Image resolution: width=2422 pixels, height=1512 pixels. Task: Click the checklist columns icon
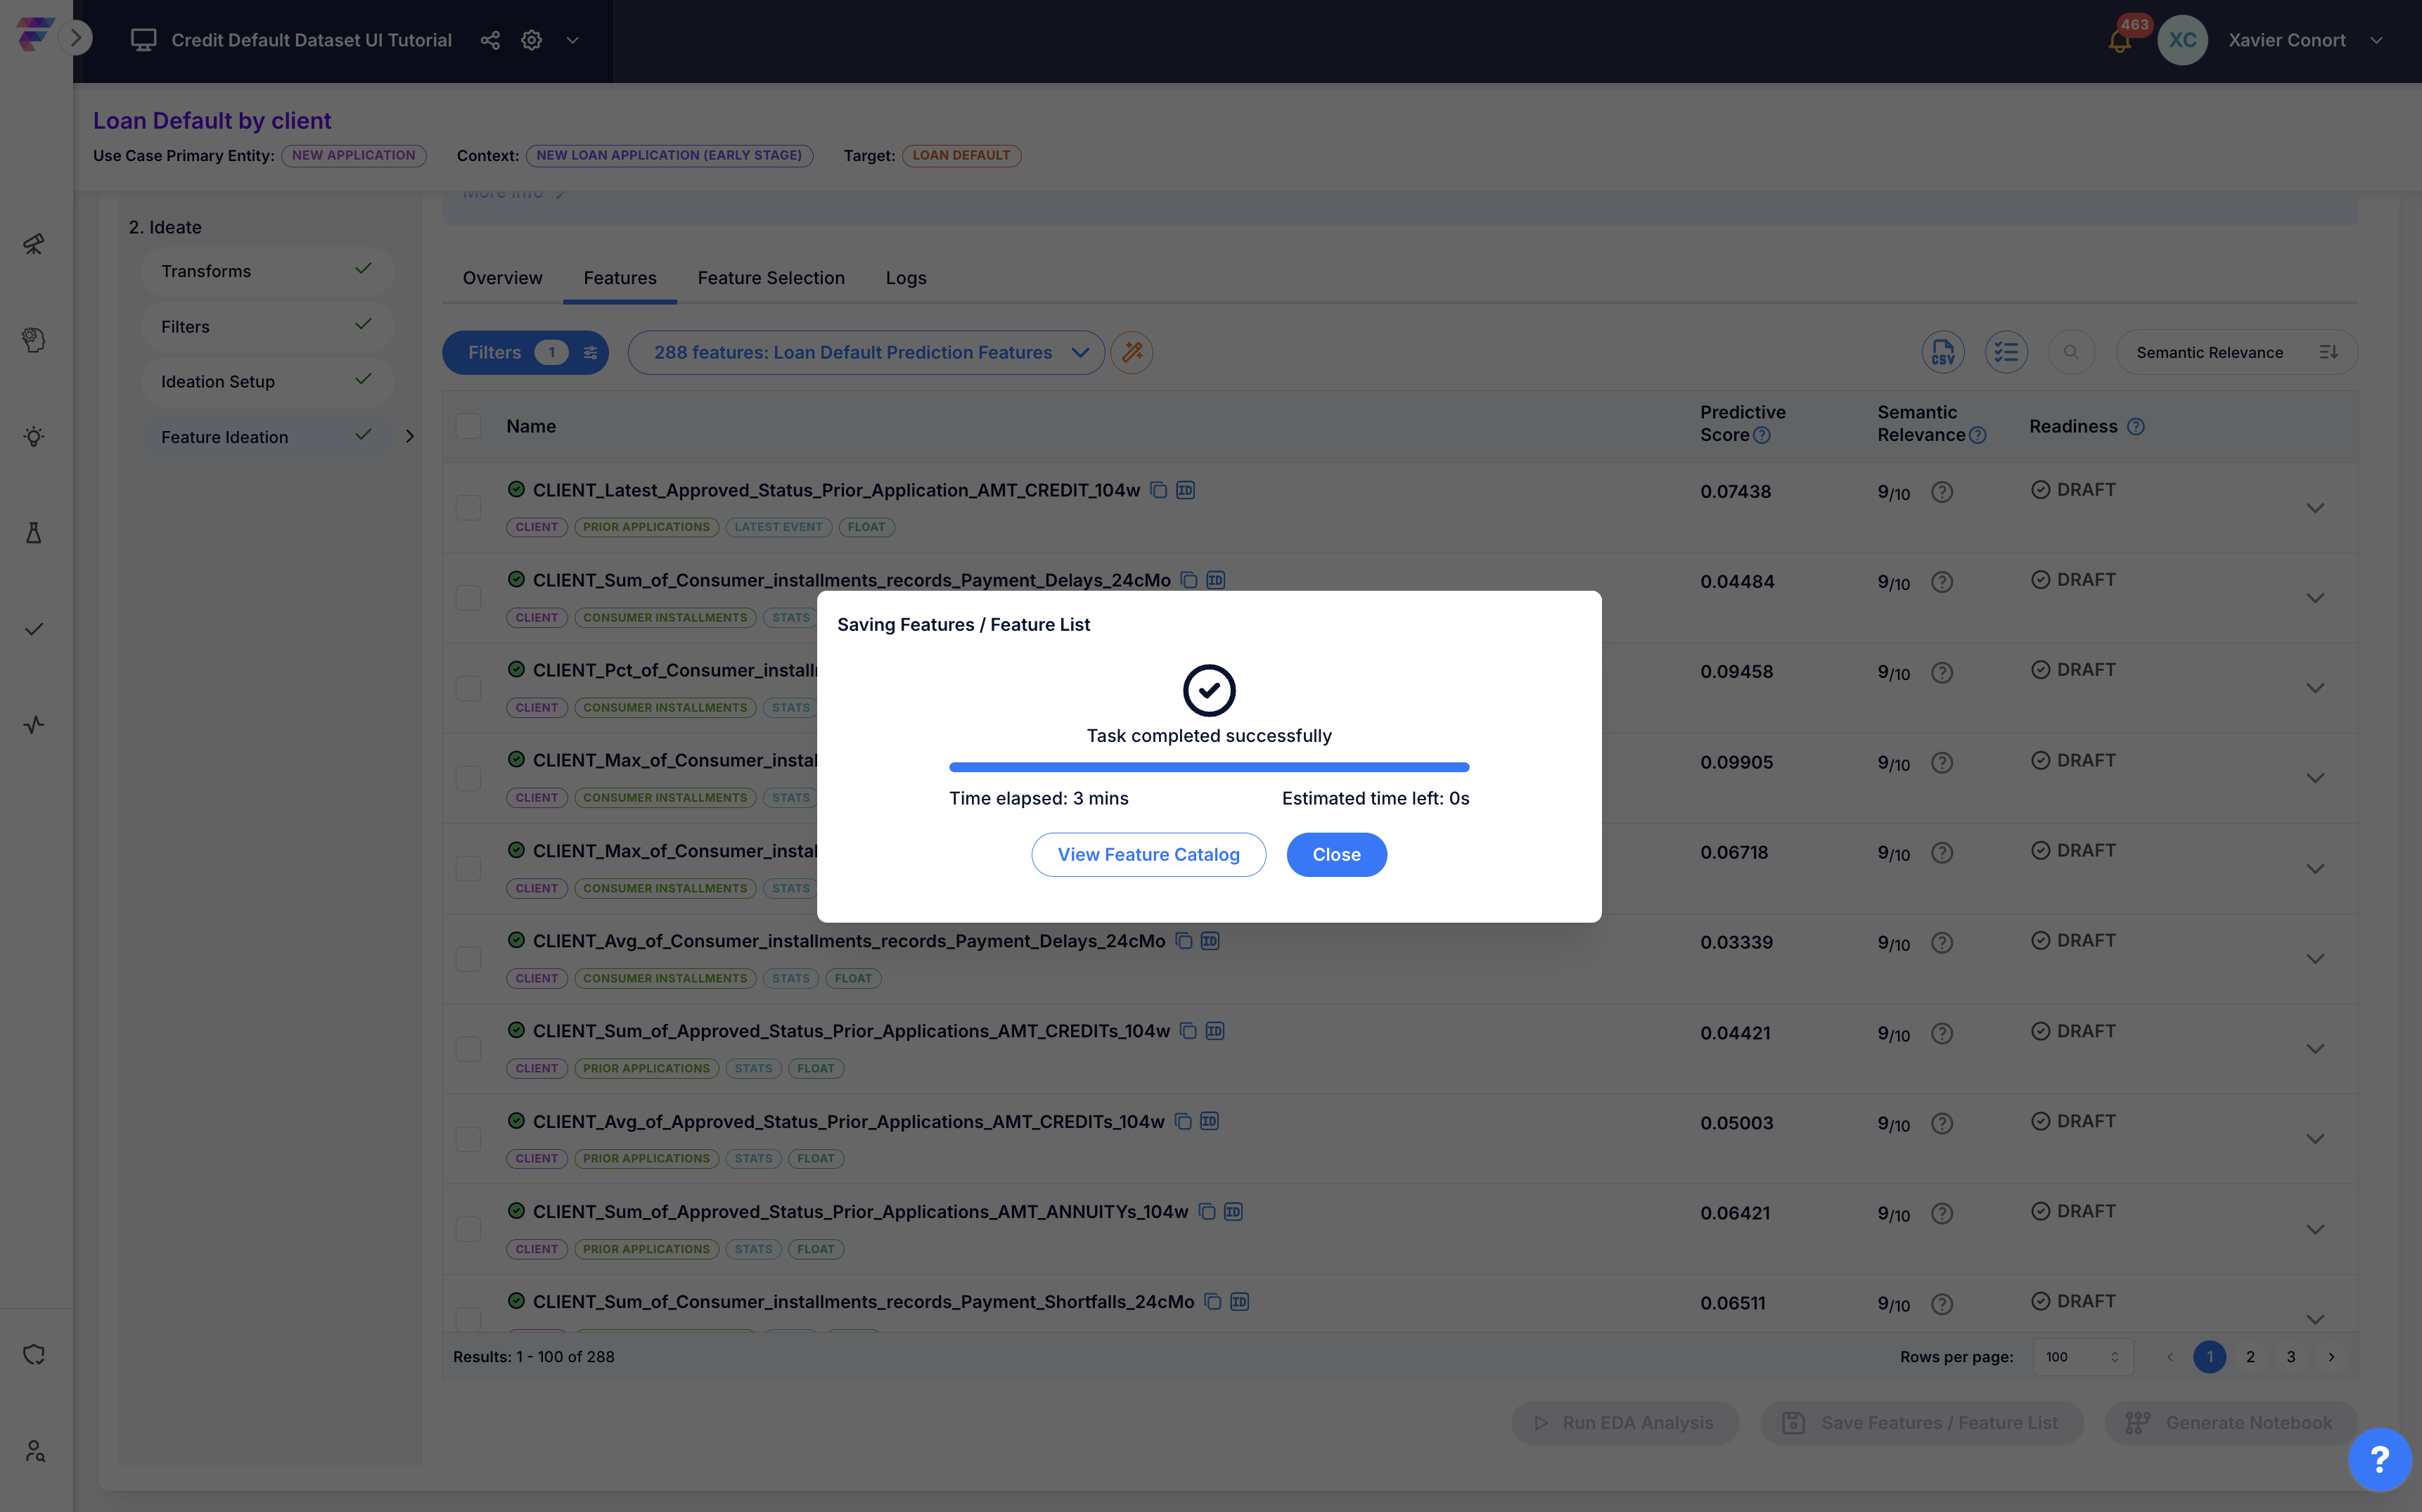[2006, 352]
